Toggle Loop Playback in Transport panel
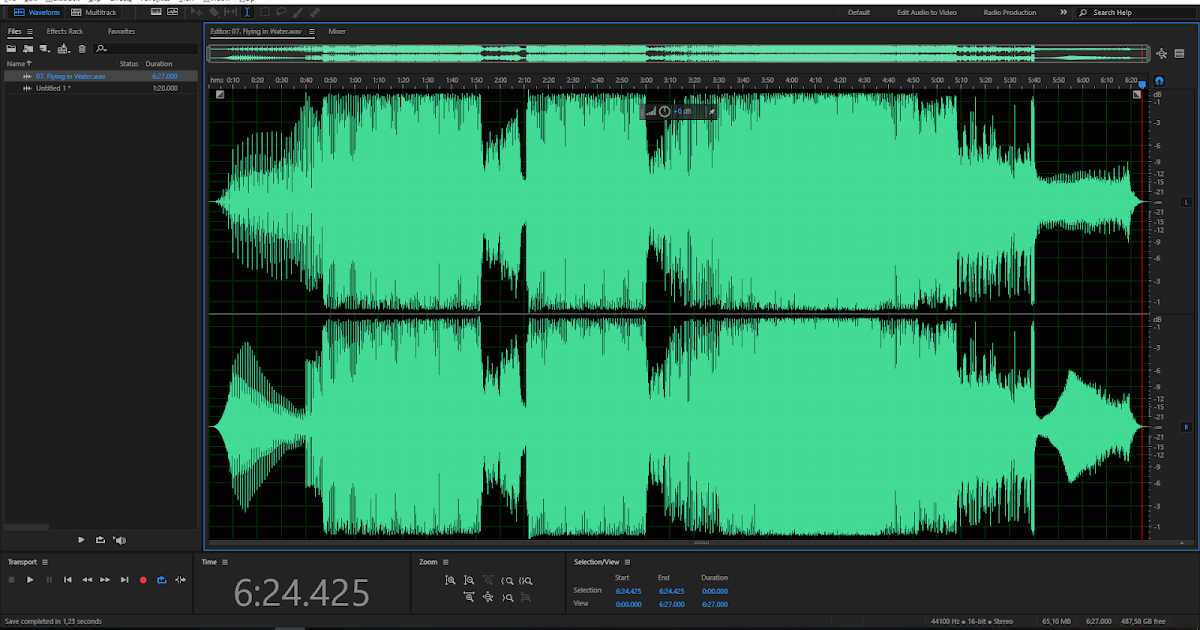 tap(161, 580)
